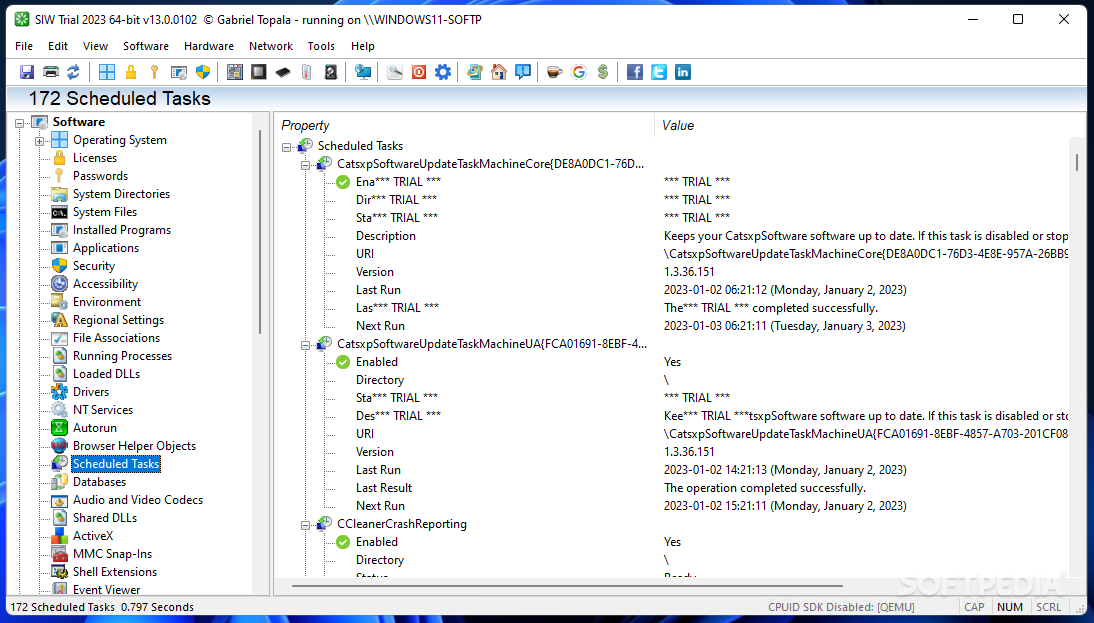Click the property pane horizontal scrollbar
The image size is (1094, 623).
[567, 586]
